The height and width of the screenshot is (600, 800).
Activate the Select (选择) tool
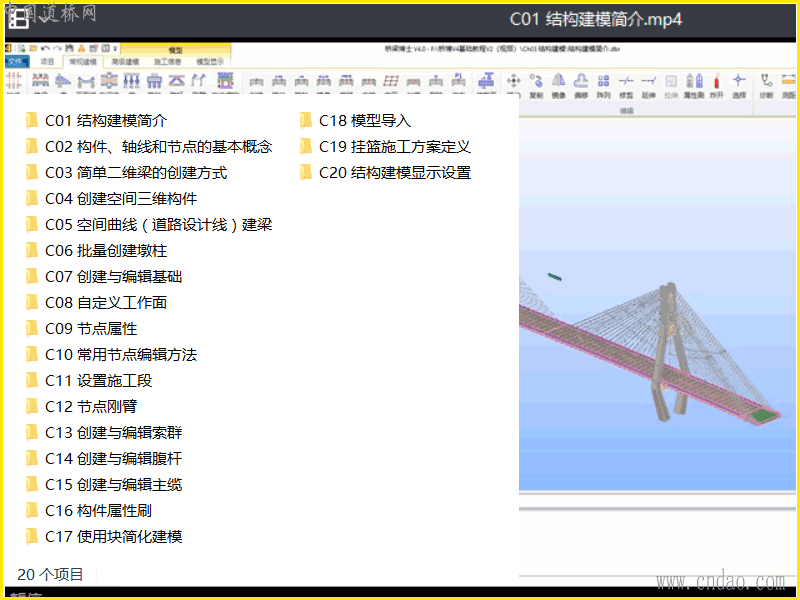(x=739, y=81)
